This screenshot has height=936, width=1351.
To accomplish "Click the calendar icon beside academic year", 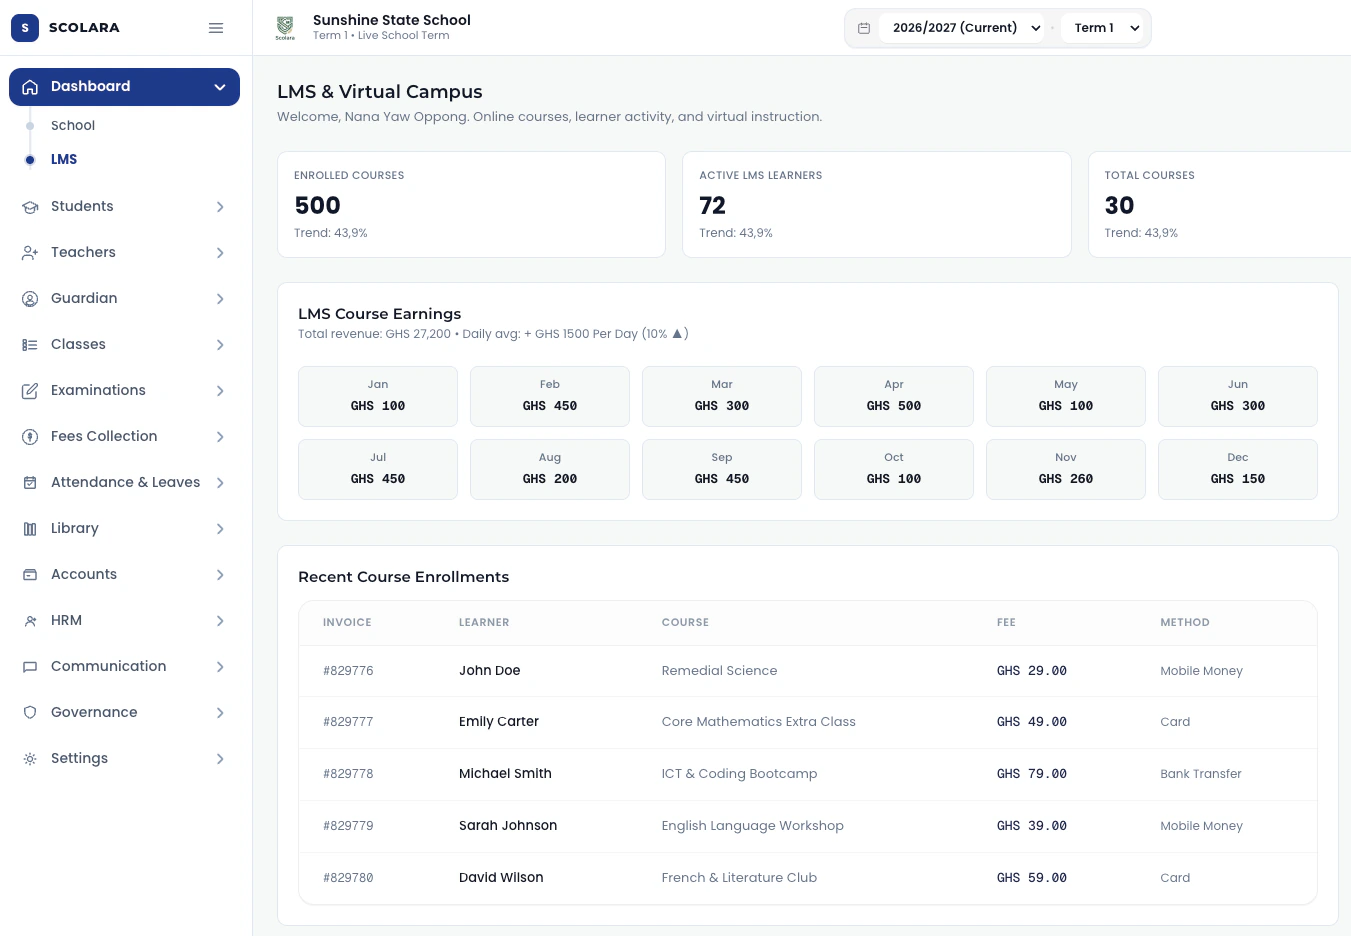I will pos(864,28).
